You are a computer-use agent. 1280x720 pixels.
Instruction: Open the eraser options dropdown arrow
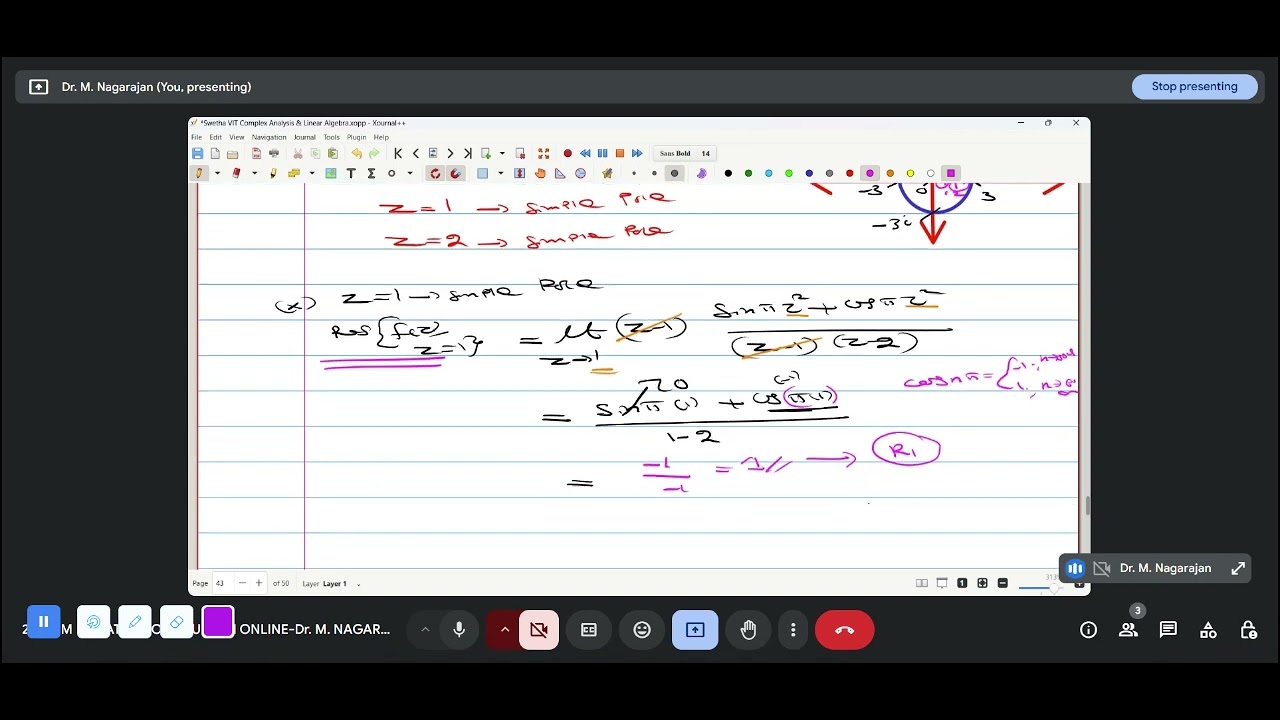[254, 173]
